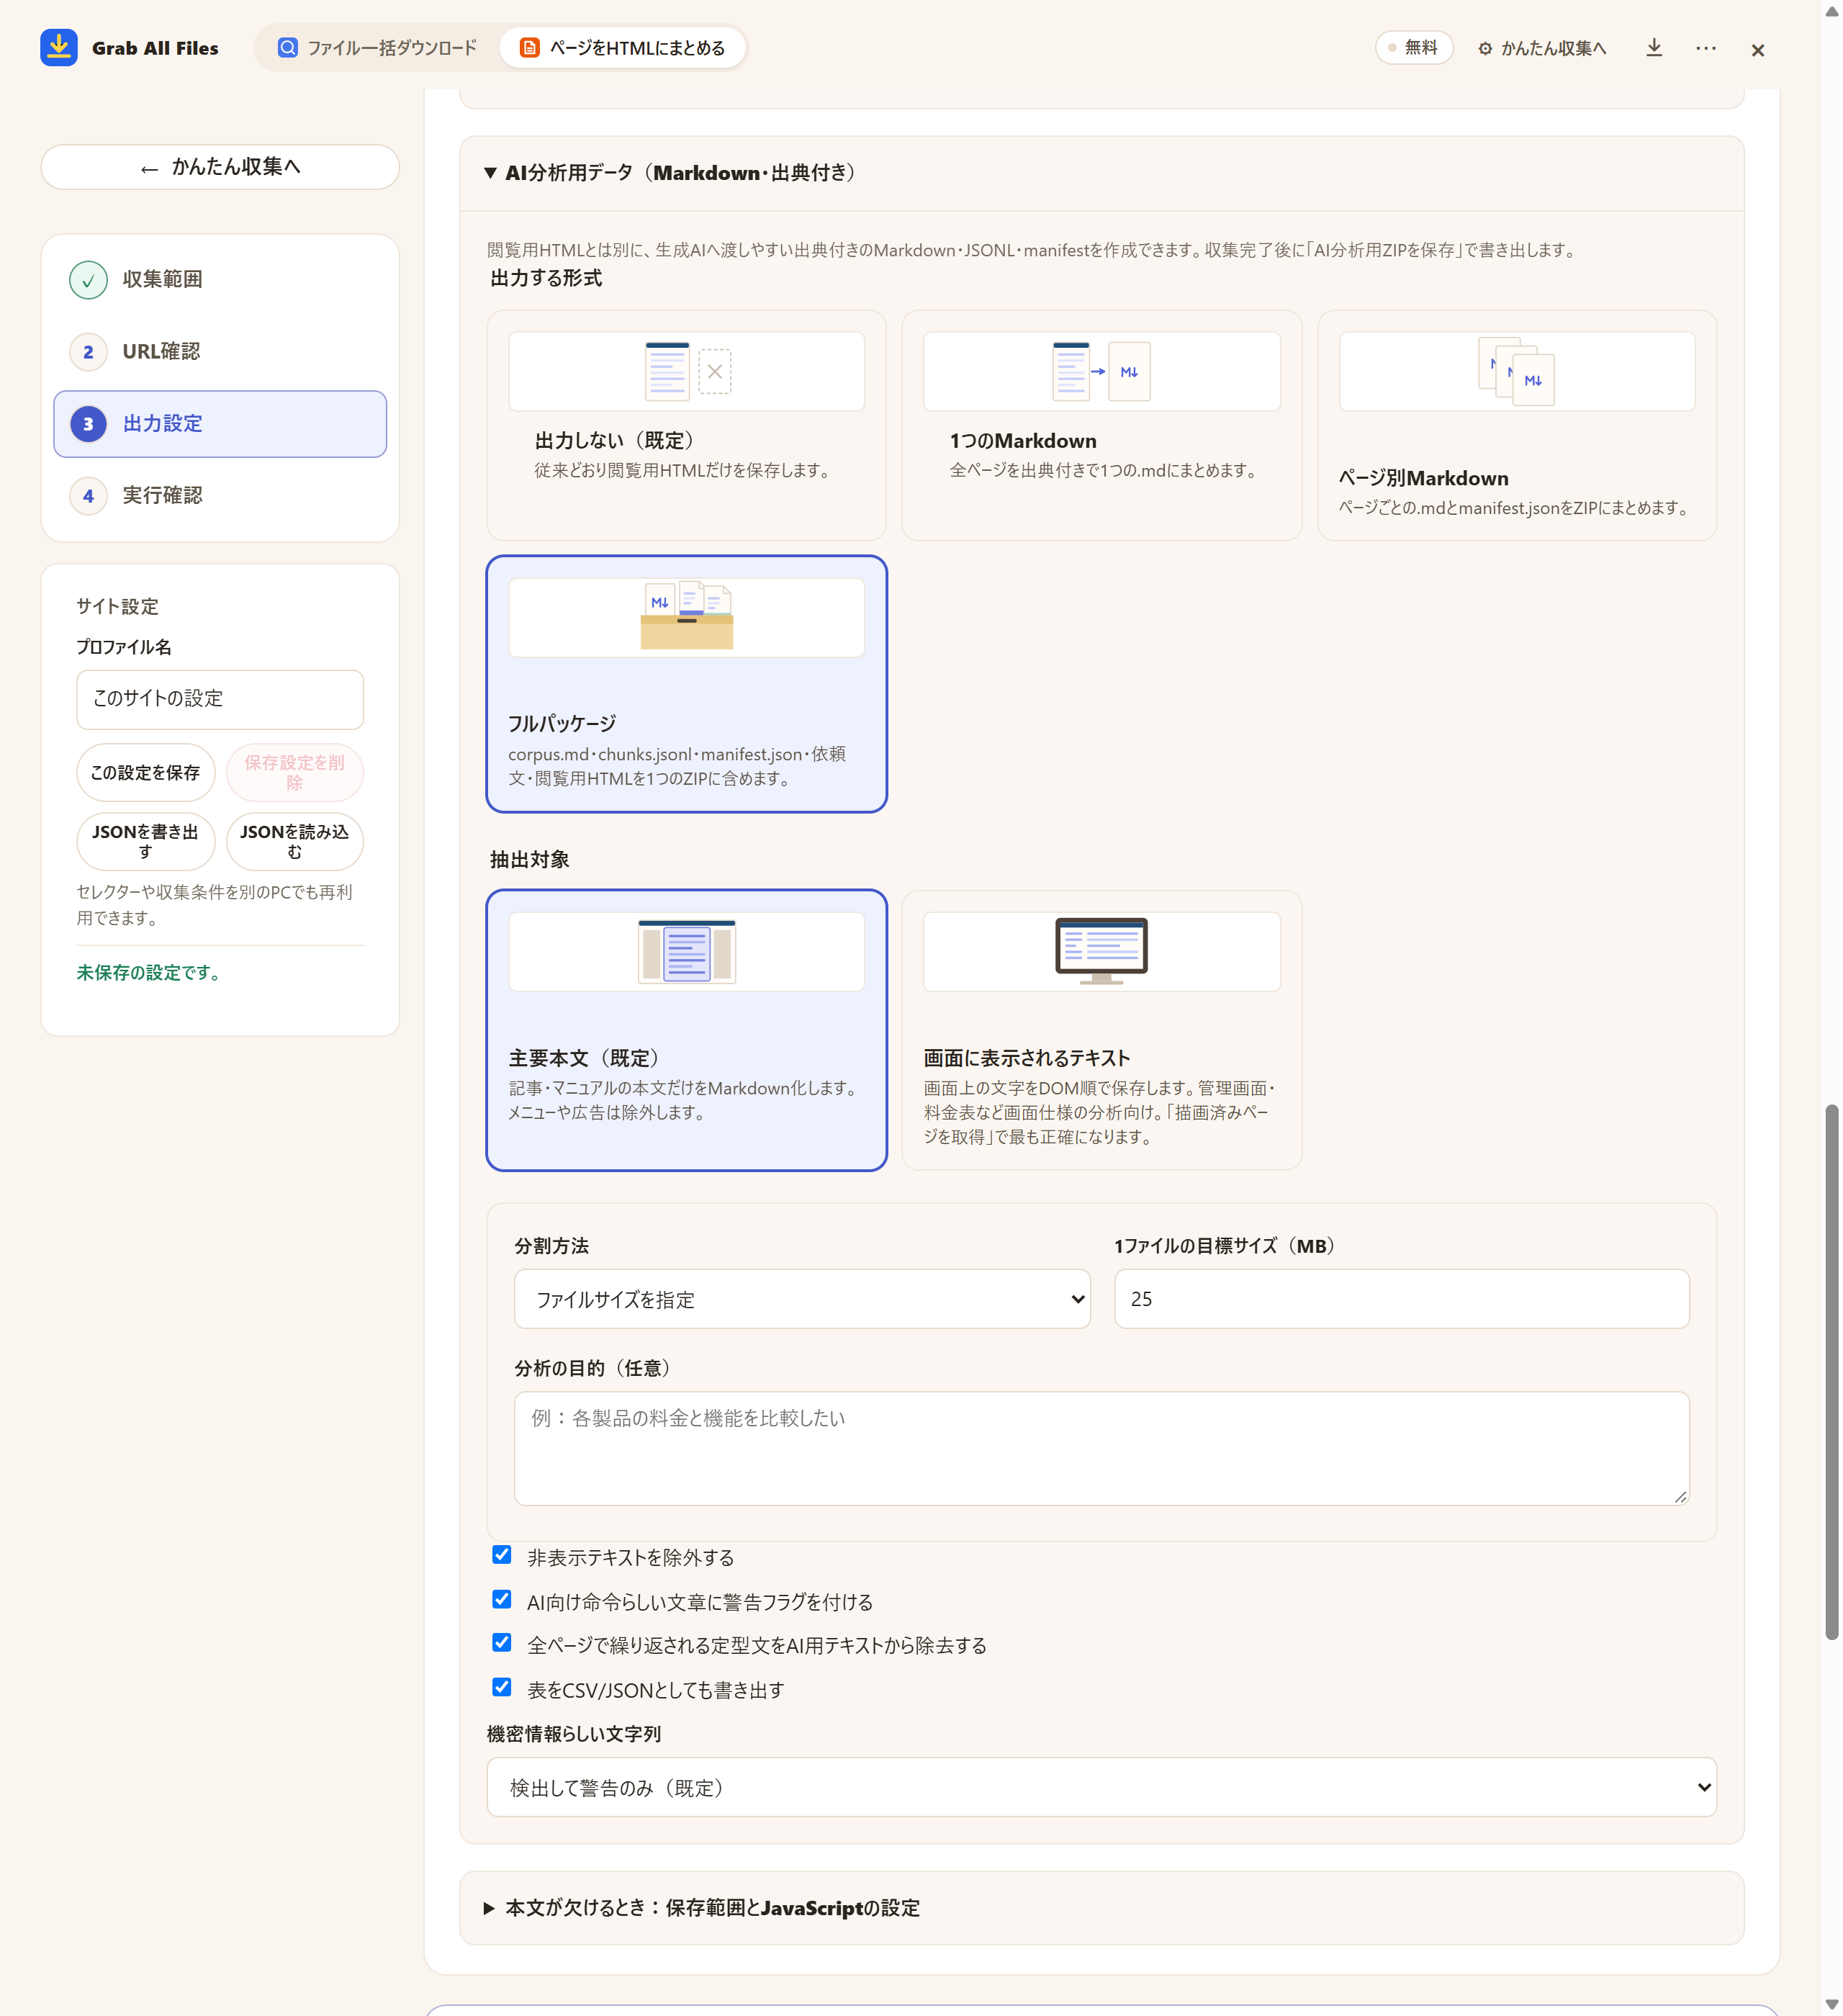Toggle 表をCSV/JSONとしても書き出す checkbox
Viewport: 1843px width, 2016px height.
coord(502,1688)
